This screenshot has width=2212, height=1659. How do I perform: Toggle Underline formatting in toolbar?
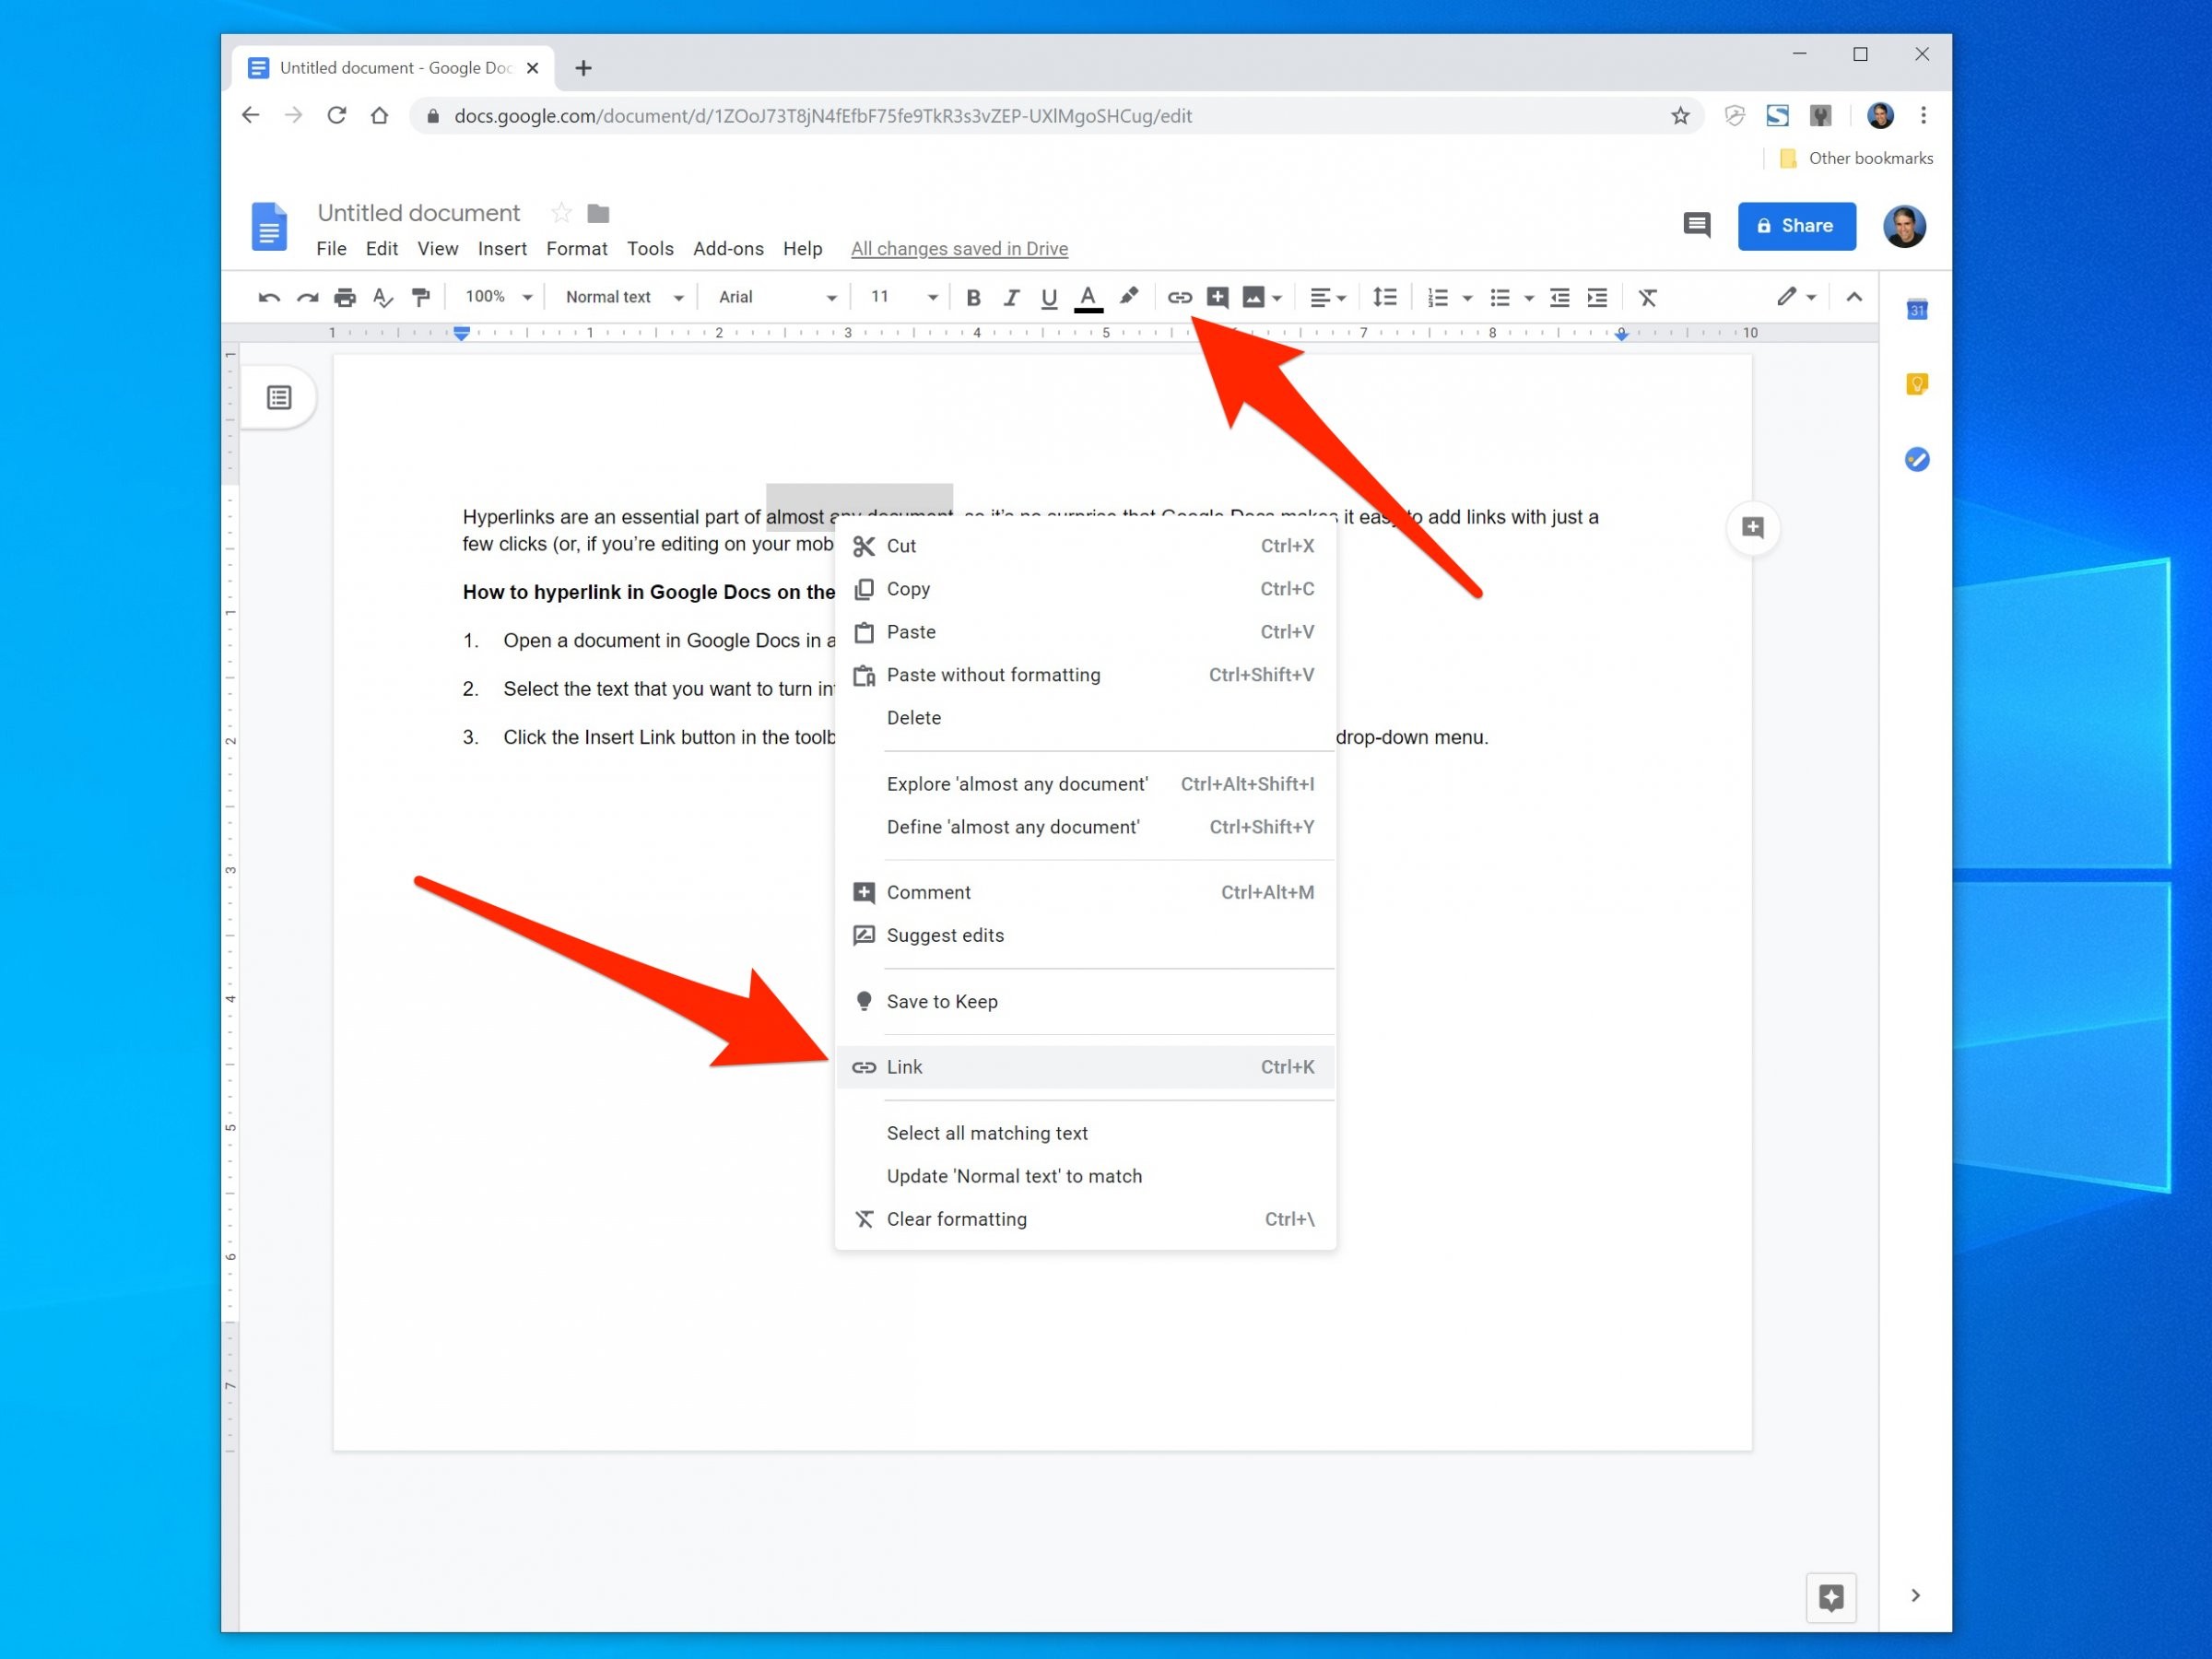[x=1047, y=298]
